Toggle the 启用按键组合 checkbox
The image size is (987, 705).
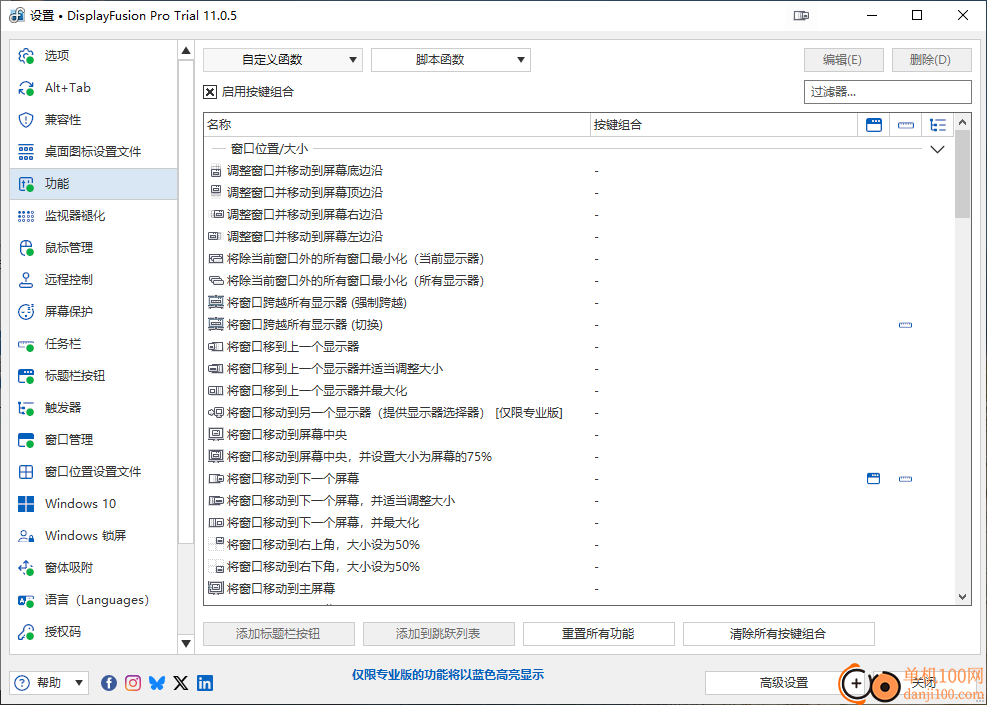(210, 92)
